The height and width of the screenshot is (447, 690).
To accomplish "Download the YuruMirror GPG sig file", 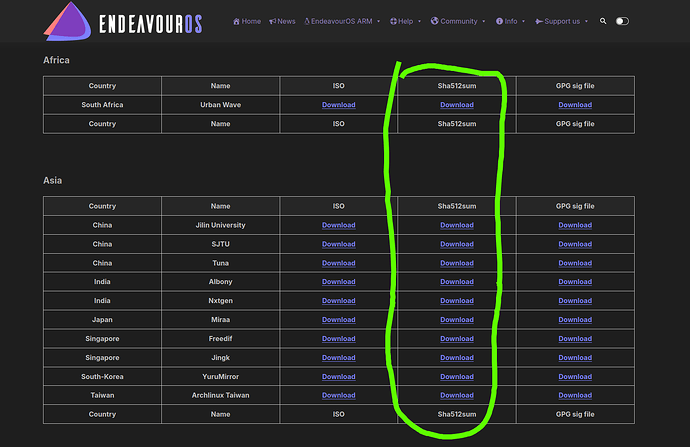I will [575, 376].
